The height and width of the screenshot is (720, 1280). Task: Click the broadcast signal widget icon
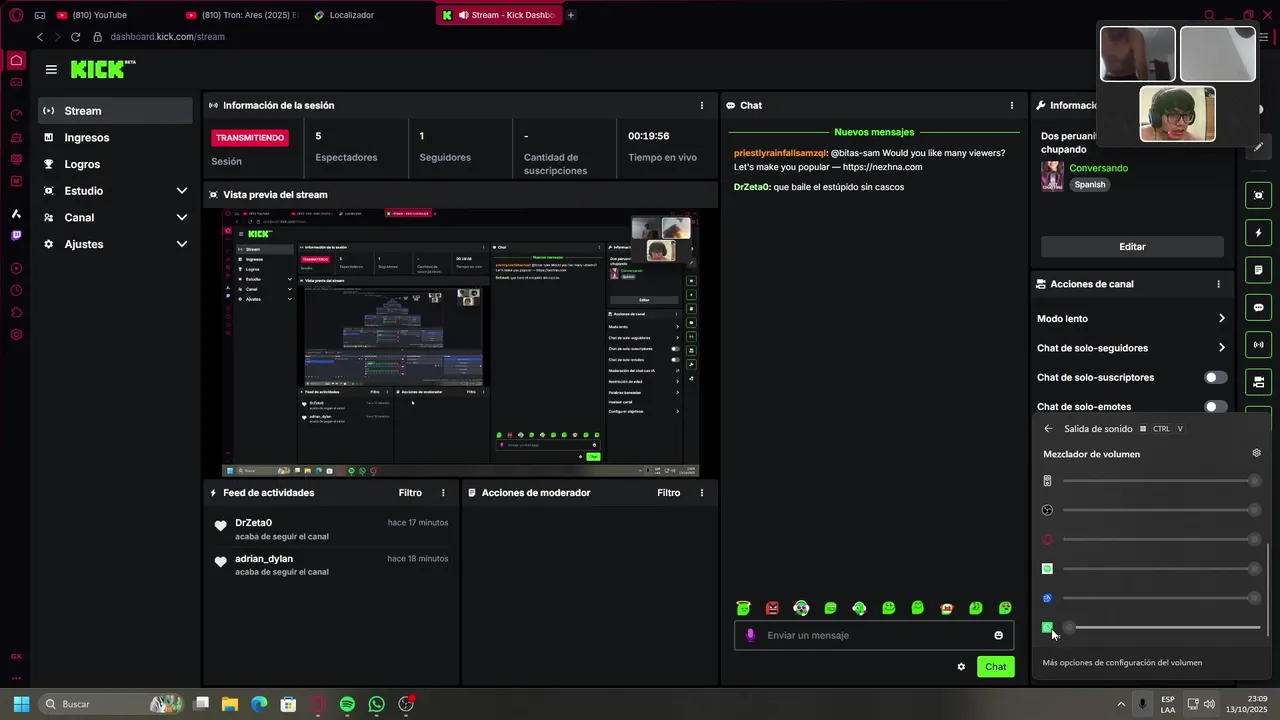point(1259,345)
